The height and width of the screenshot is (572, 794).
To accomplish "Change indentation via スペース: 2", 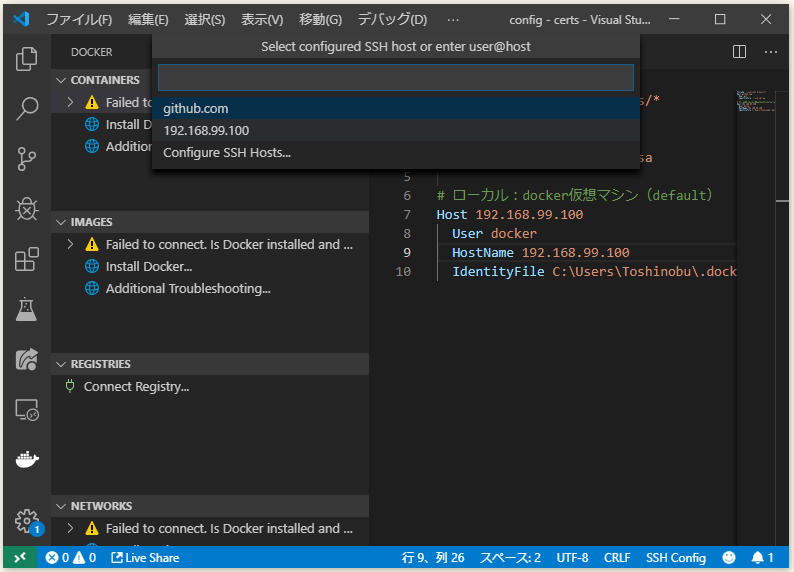I will 510,558.
